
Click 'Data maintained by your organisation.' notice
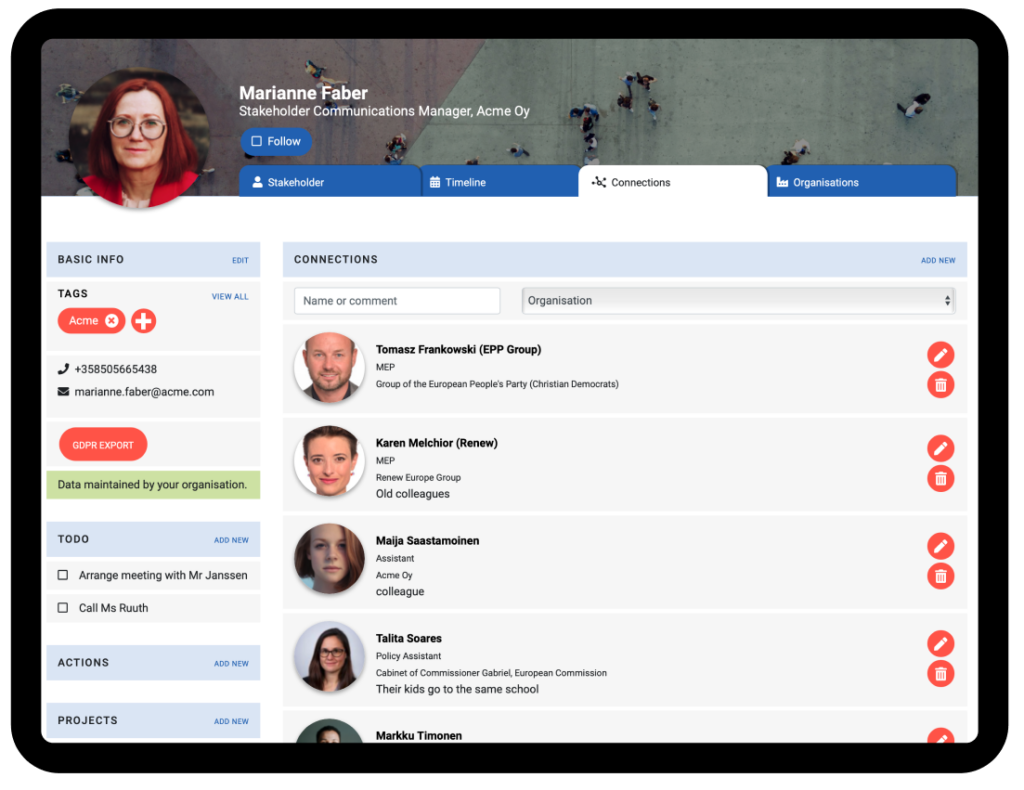click(x=153, y=484)
